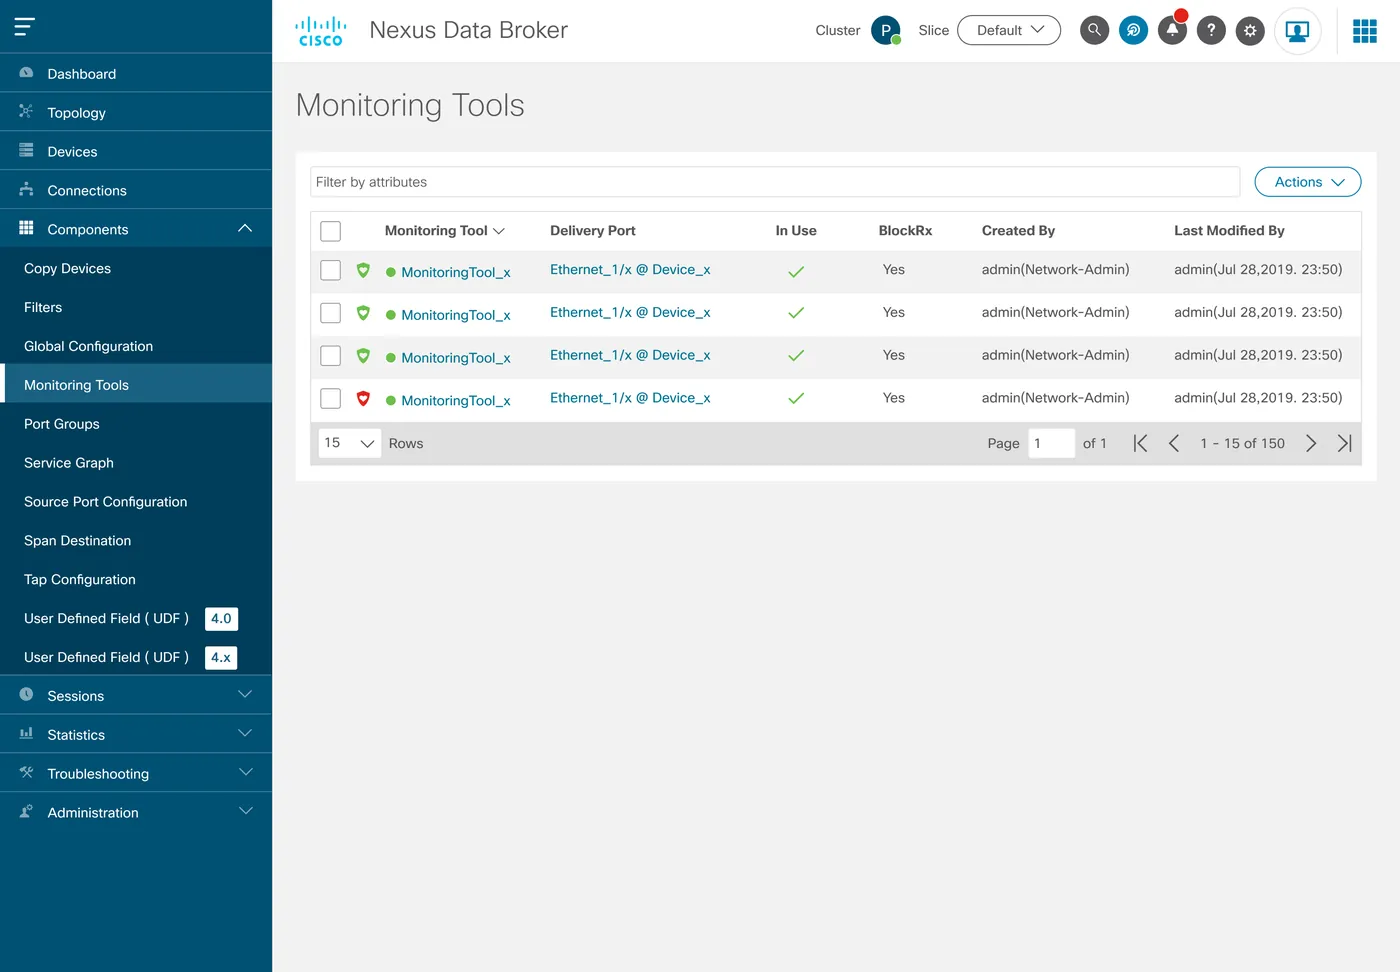This screenshot has width=1400, height=972.
Task: Click the green shield icon in the first row
Action: tap(363, 270)
